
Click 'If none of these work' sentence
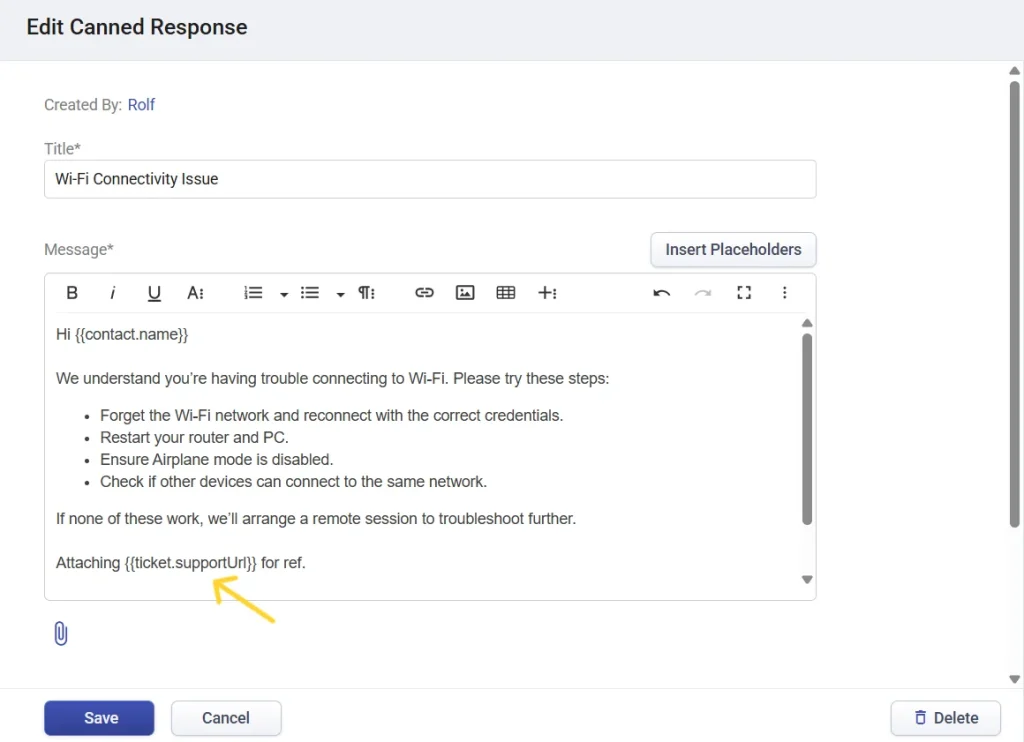click(315, 519)
